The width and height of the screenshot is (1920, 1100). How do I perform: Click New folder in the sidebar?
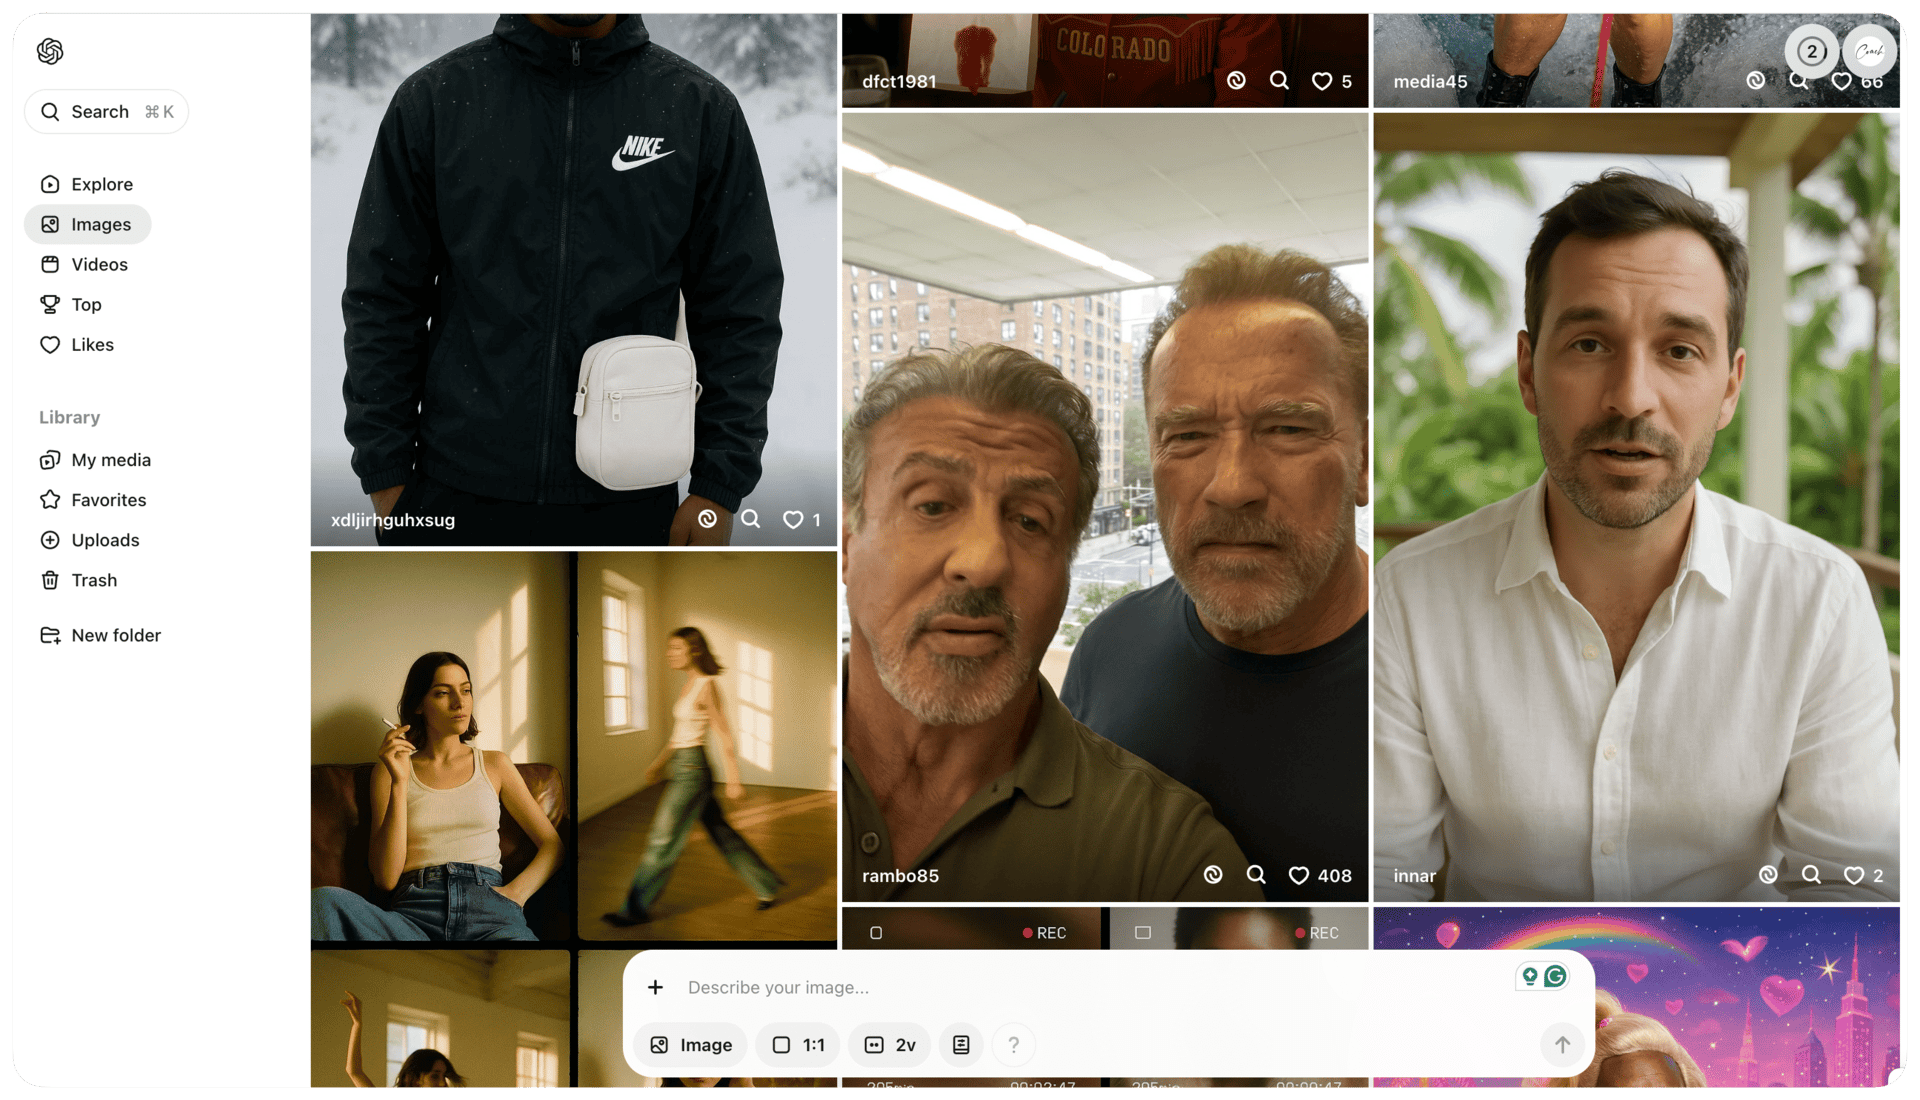(x=115, y=636)
